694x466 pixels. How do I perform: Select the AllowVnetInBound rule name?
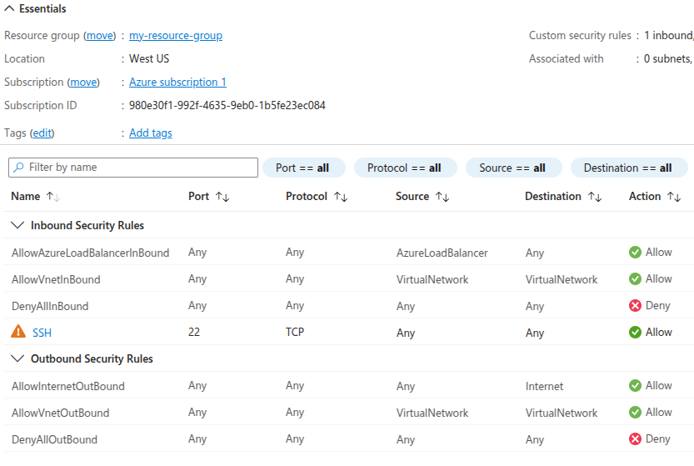pos(56,280)
